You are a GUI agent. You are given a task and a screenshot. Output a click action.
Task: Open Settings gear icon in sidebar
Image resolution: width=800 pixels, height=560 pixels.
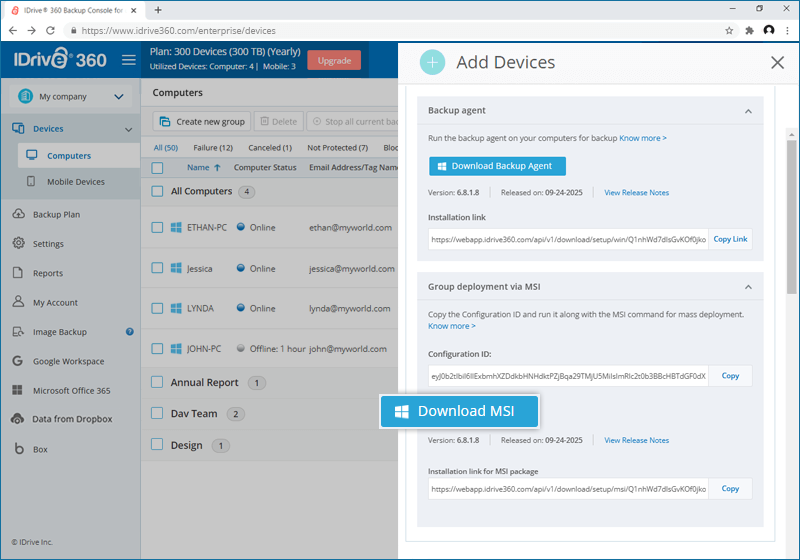(18, 243)
